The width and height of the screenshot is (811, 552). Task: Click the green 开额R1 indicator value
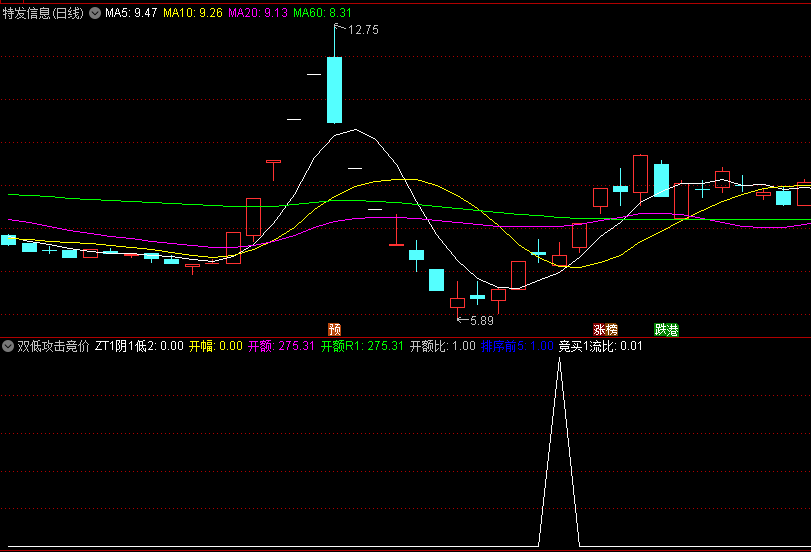coord(362,346)
